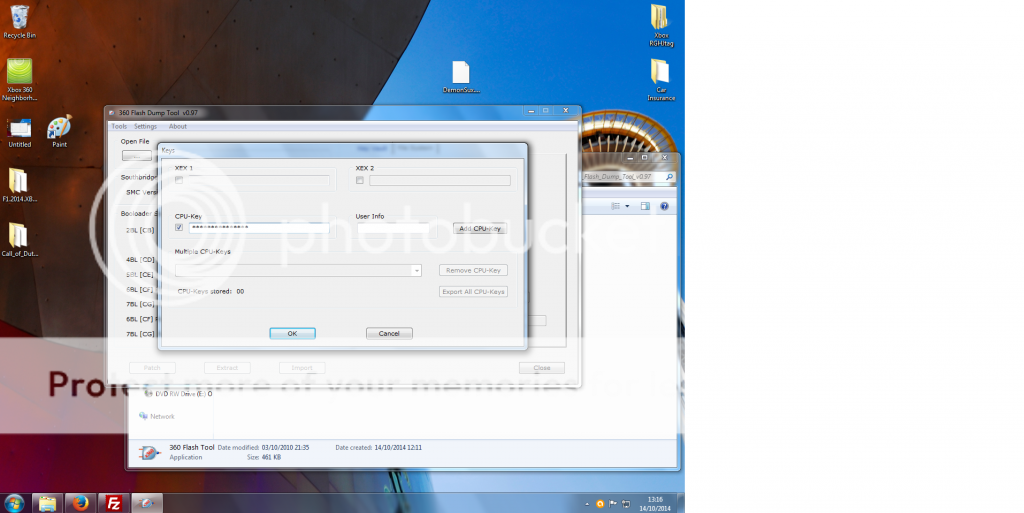Screen dimensions: 1024x513
Task: Open the Windows Start menu
Action: point(14,503)
